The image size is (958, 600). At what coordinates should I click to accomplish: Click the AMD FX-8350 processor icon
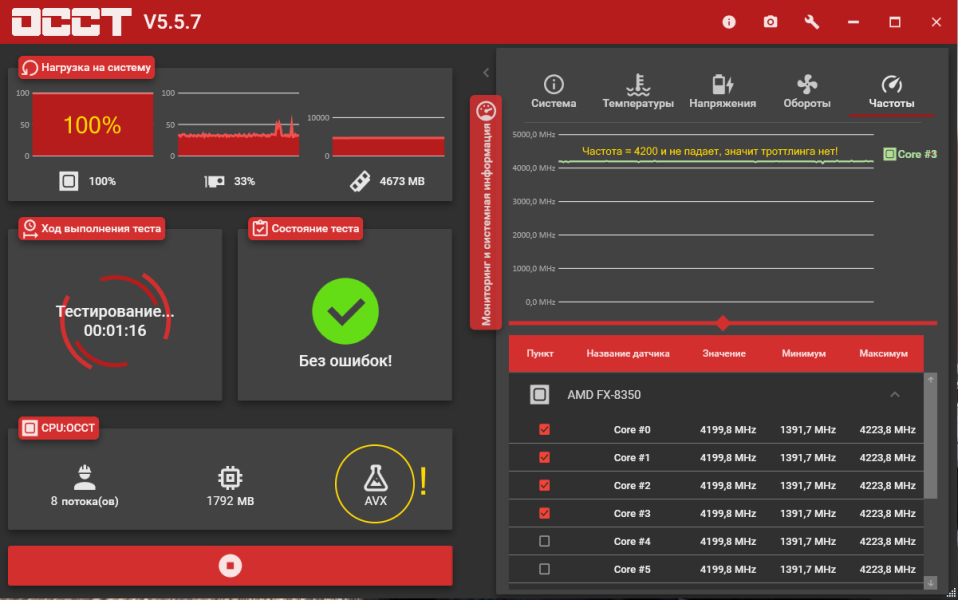539,395
